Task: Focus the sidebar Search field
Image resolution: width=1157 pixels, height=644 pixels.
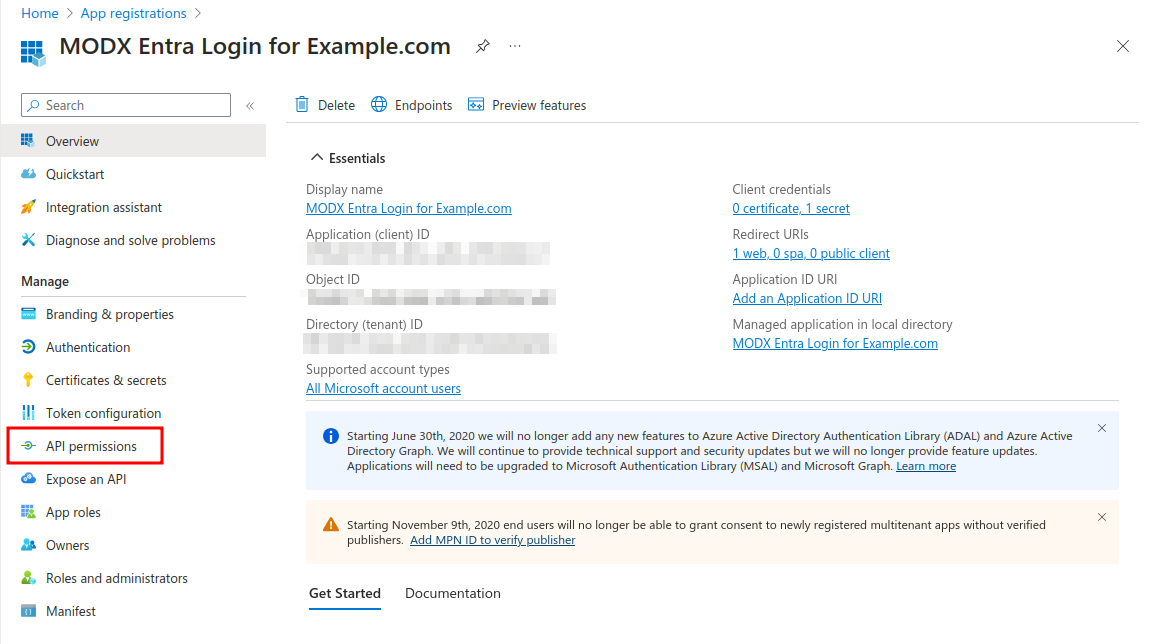Action: (x=126, y=105)
